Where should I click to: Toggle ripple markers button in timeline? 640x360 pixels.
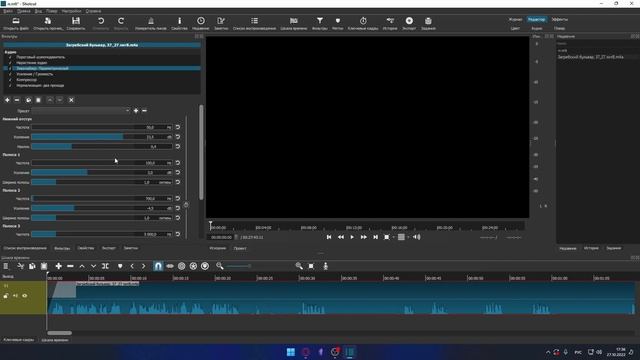pyautogui.click(x=205, y=266)
